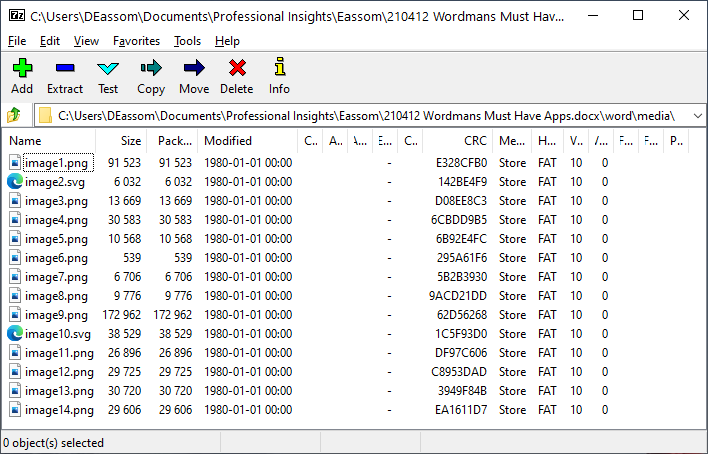Click packed size 30 720 for image13.png
The width and height of the screenshot is (708, 454).
tap(176, 390)
